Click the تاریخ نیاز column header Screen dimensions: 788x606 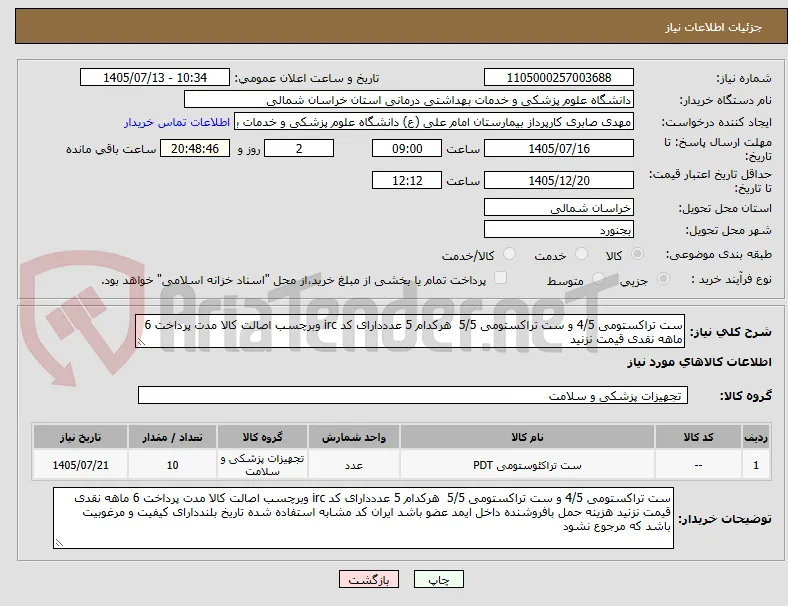[80, 437]
